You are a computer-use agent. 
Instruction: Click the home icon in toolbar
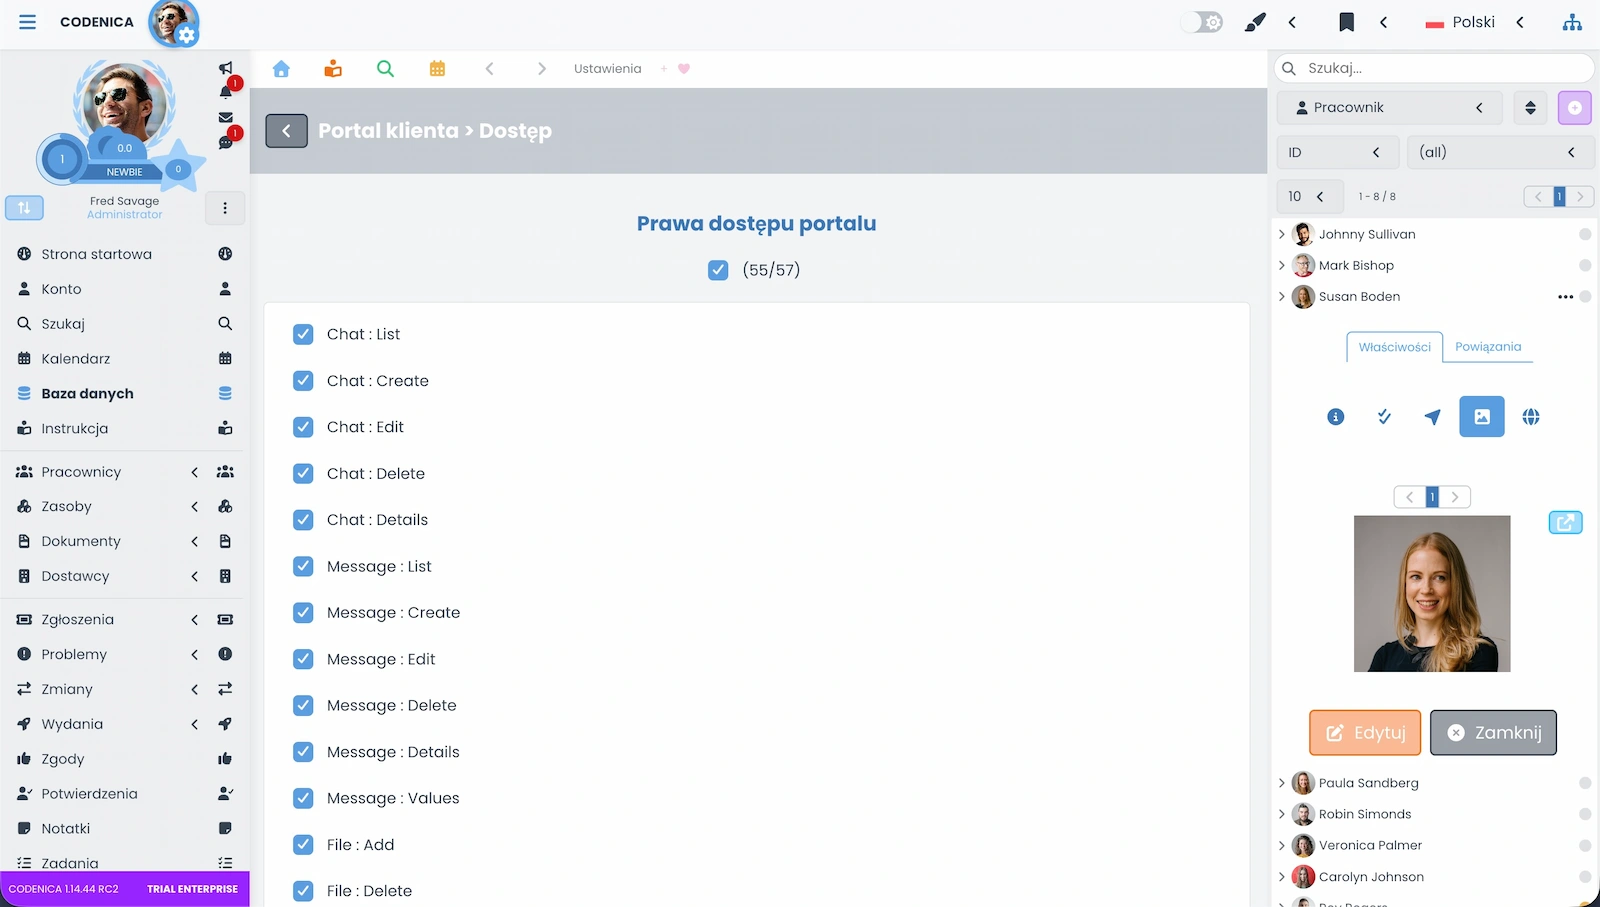click(281, 69)
